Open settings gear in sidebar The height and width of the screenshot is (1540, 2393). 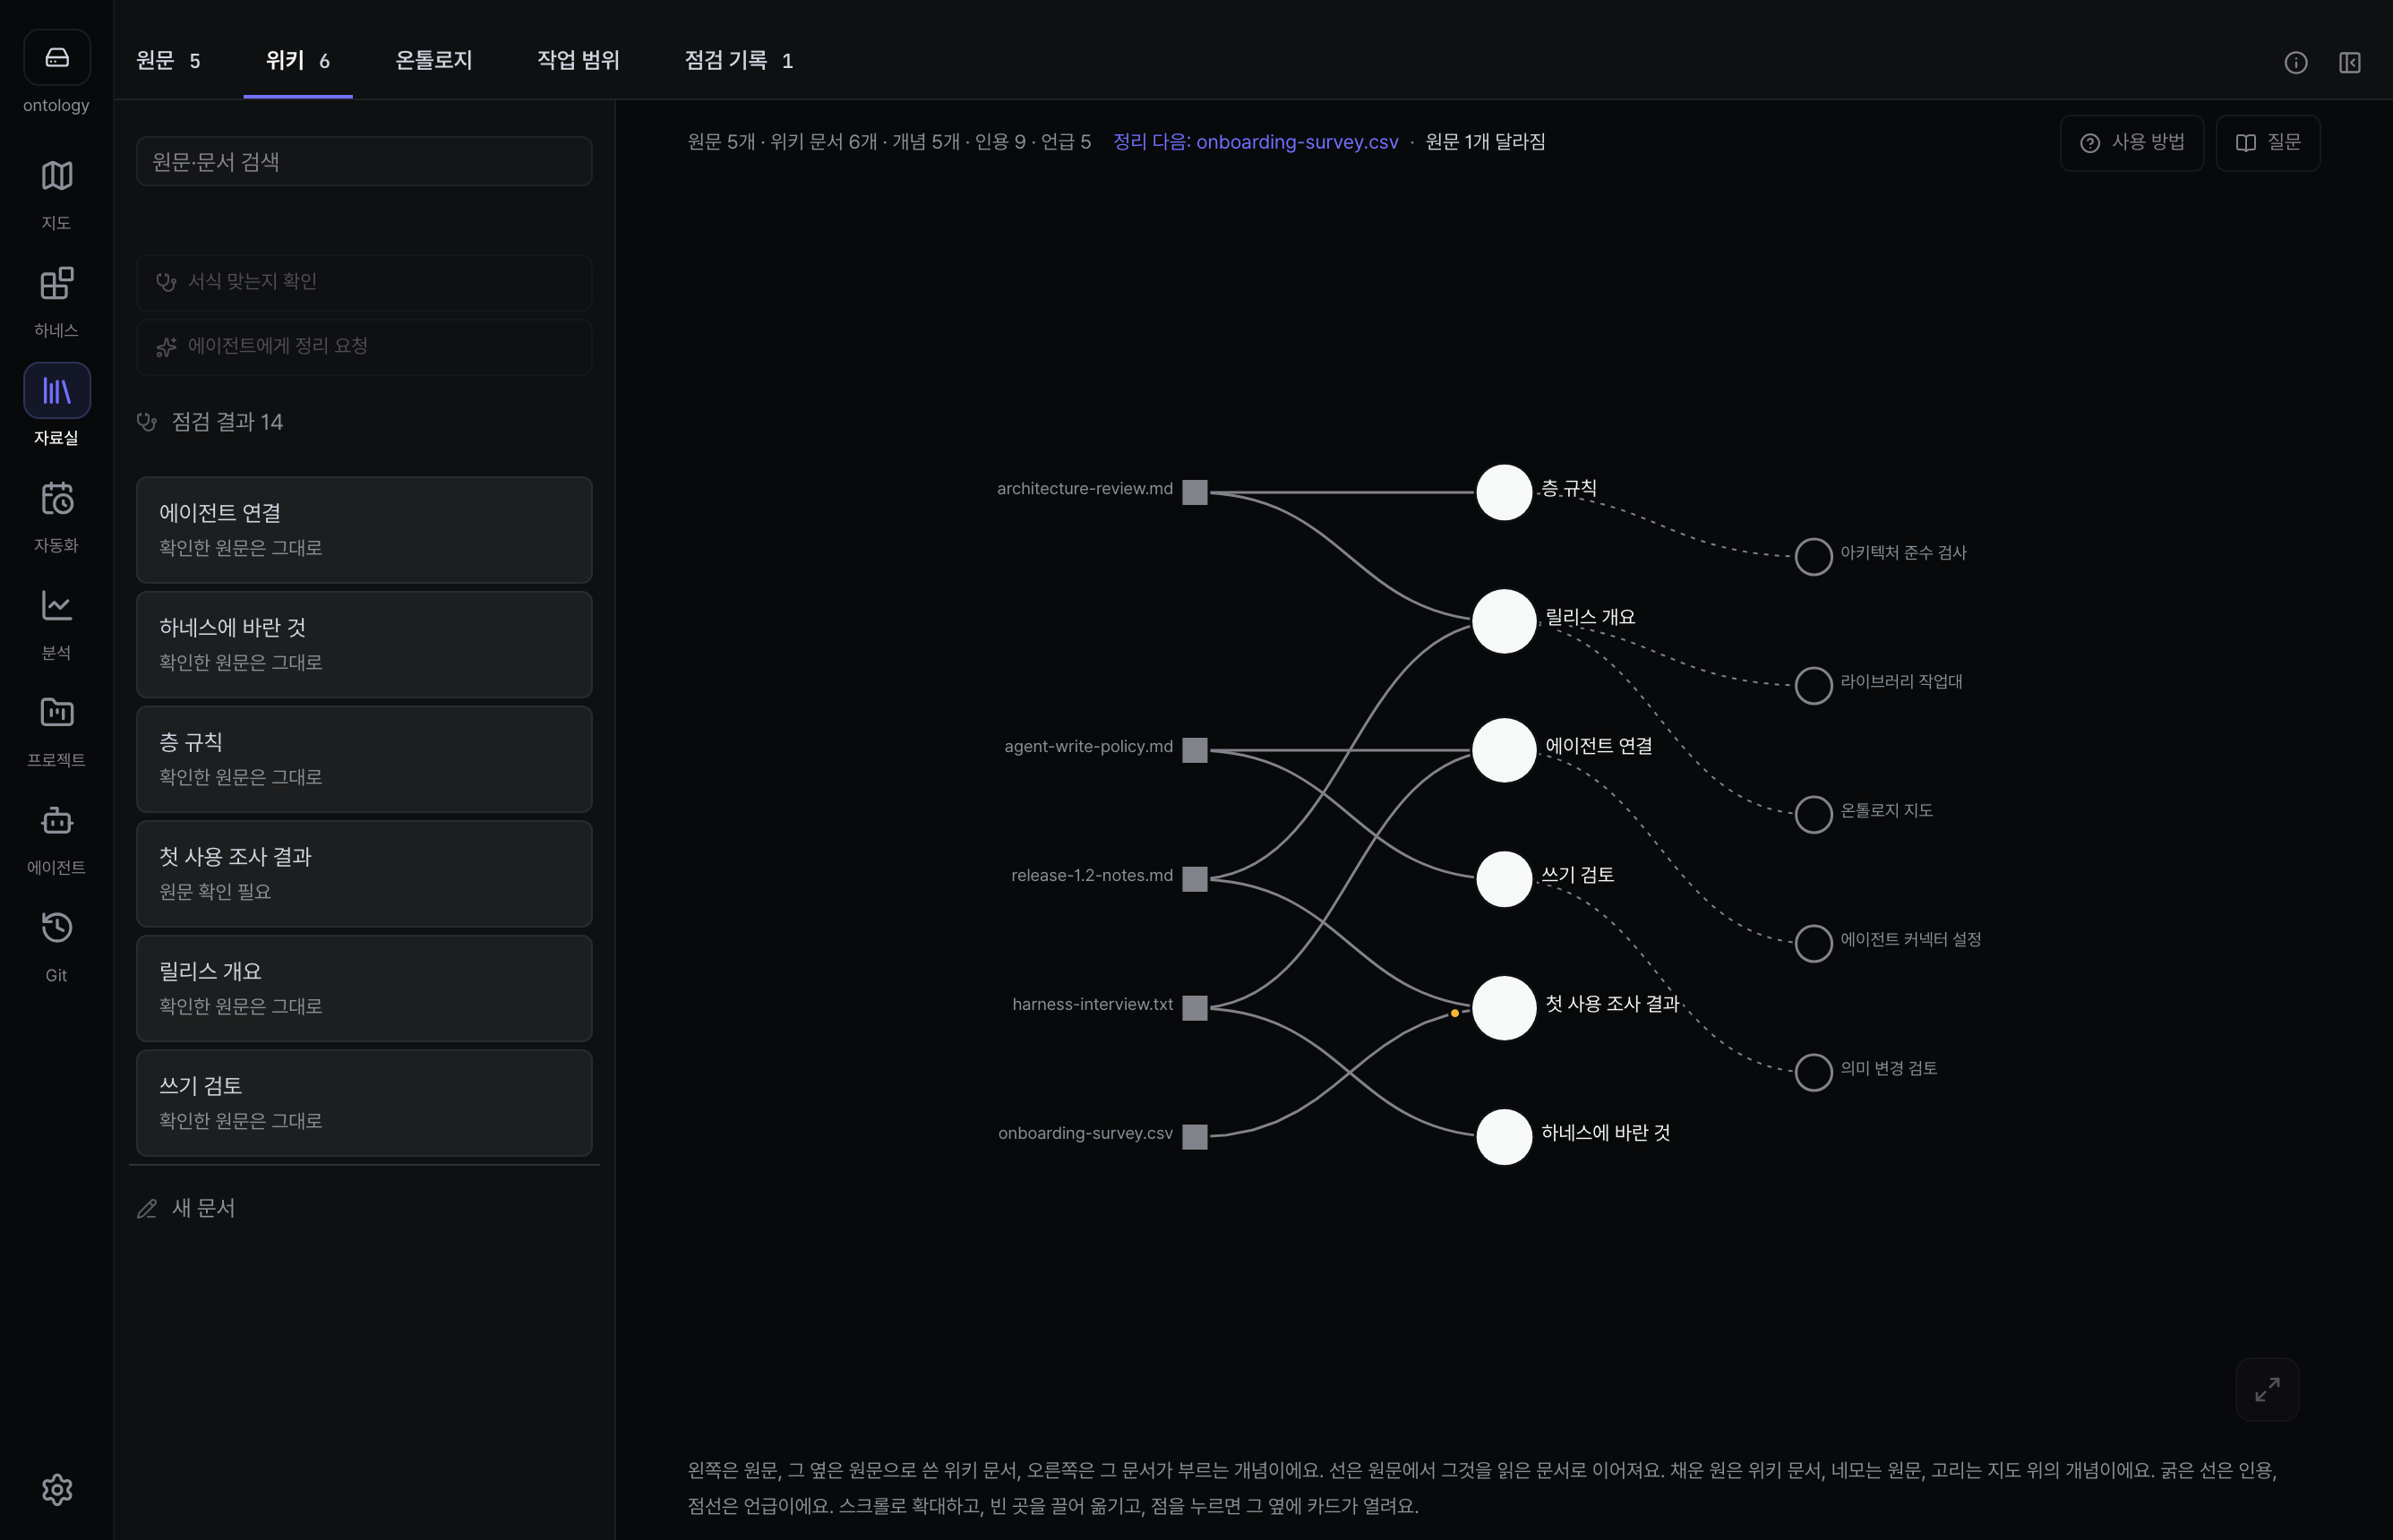pyautogui.click(x=57, y=1489)
